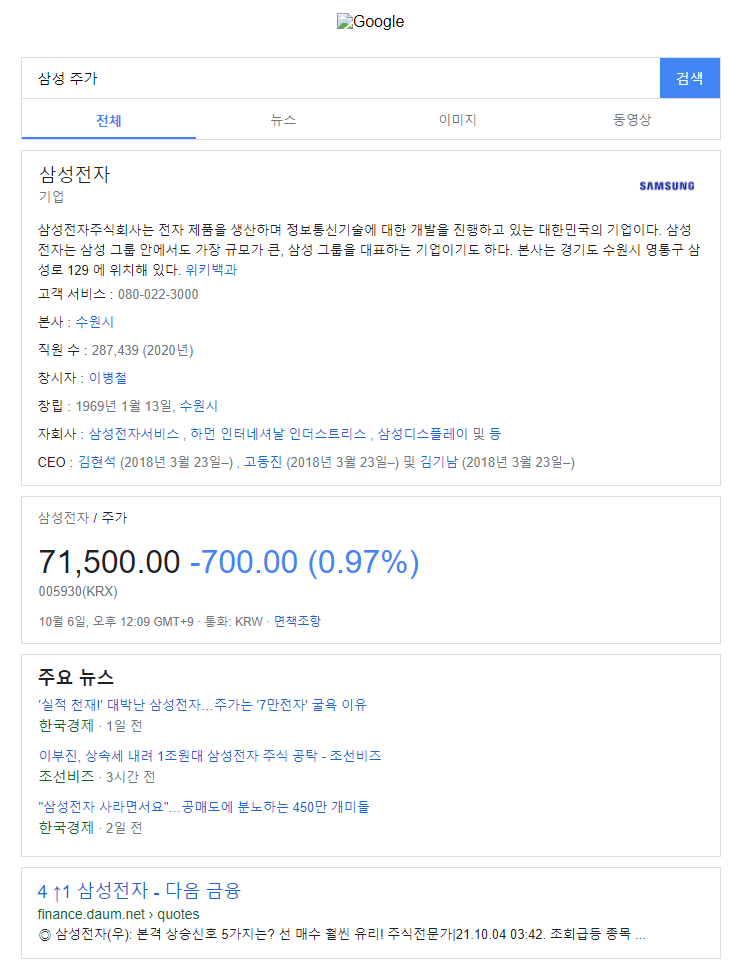Click the 한국경제 · 2일 전 source line

pos(91,828)
